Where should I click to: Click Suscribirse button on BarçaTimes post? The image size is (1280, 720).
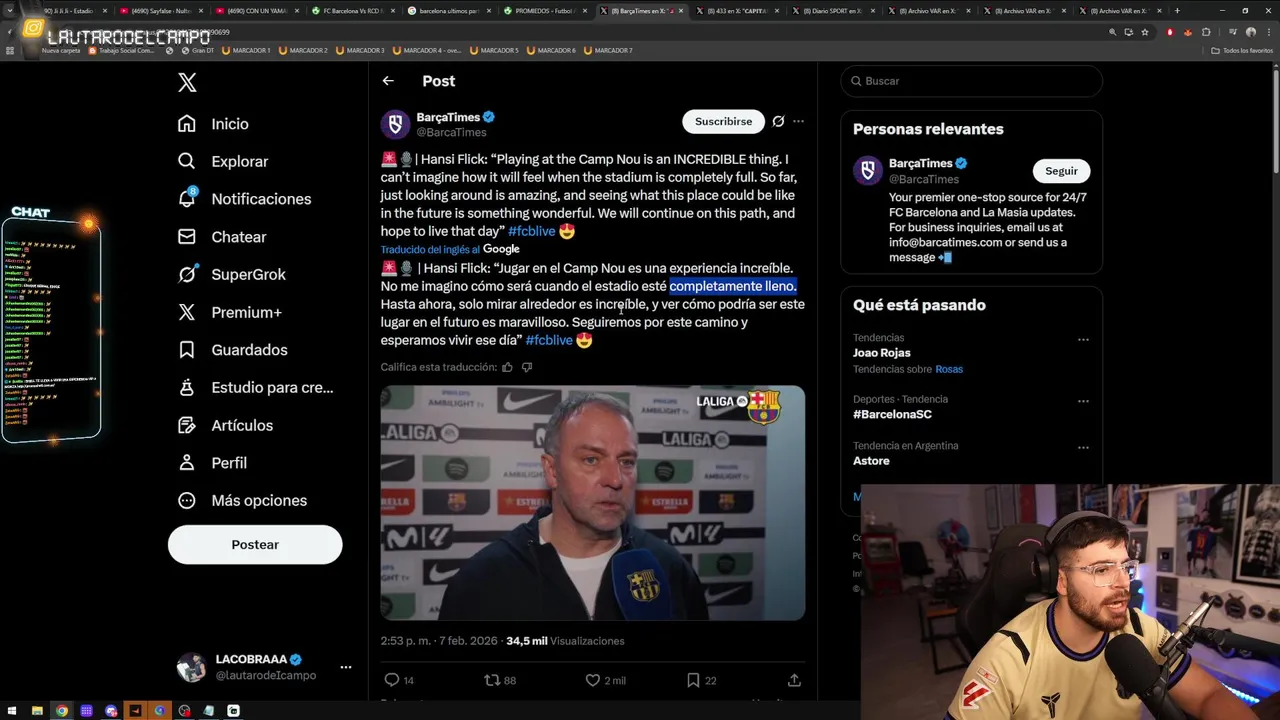click(723, 121)
